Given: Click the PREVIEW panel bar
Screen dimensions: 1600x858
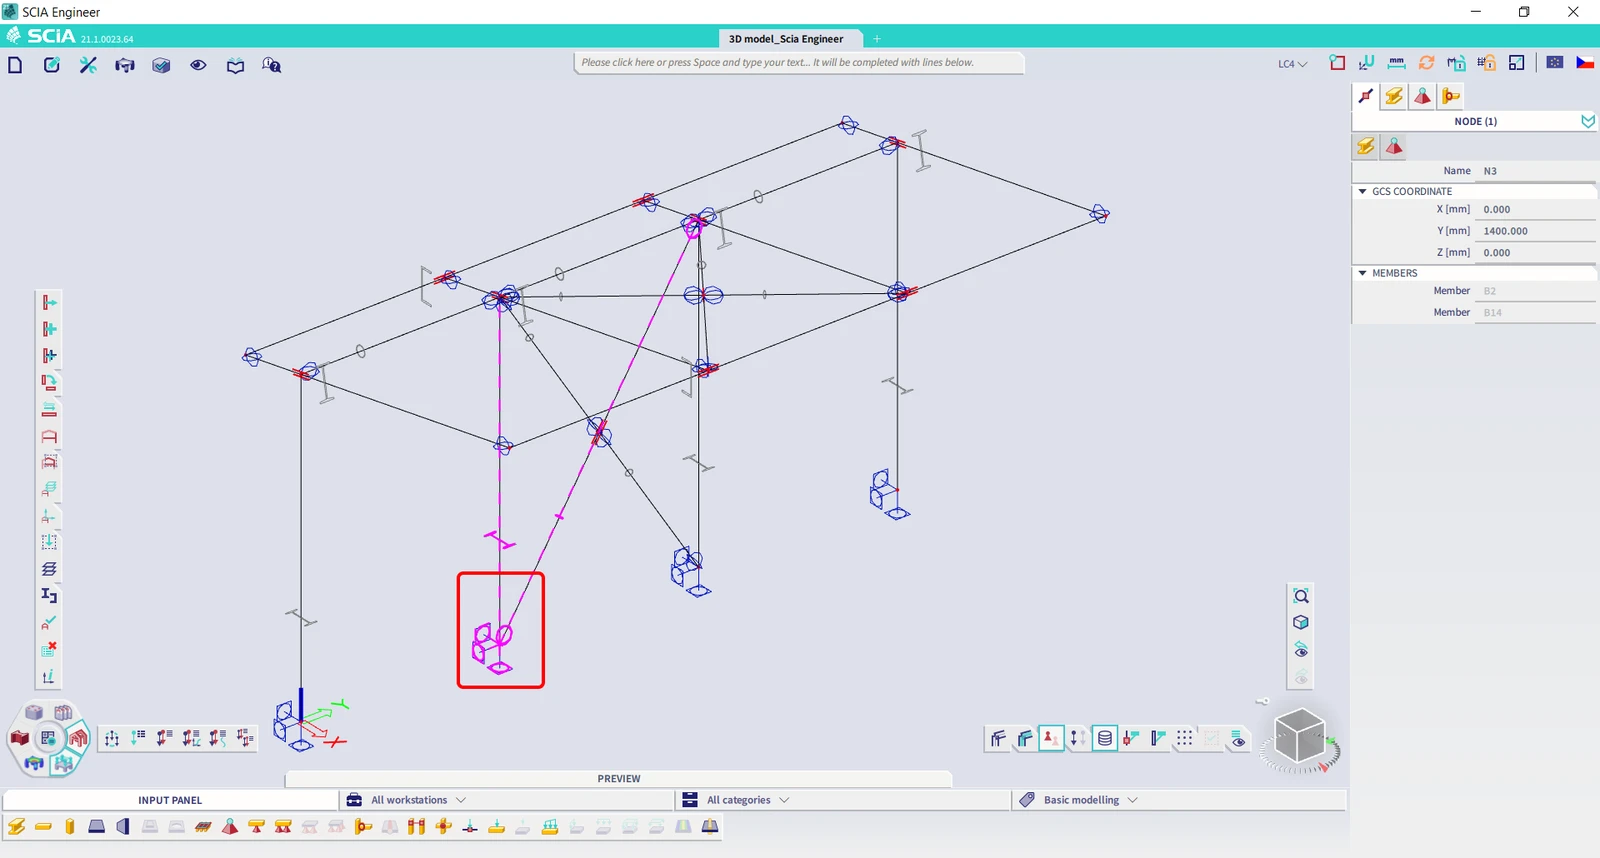Looking at the screenshot, I should (x=619, y=779).
